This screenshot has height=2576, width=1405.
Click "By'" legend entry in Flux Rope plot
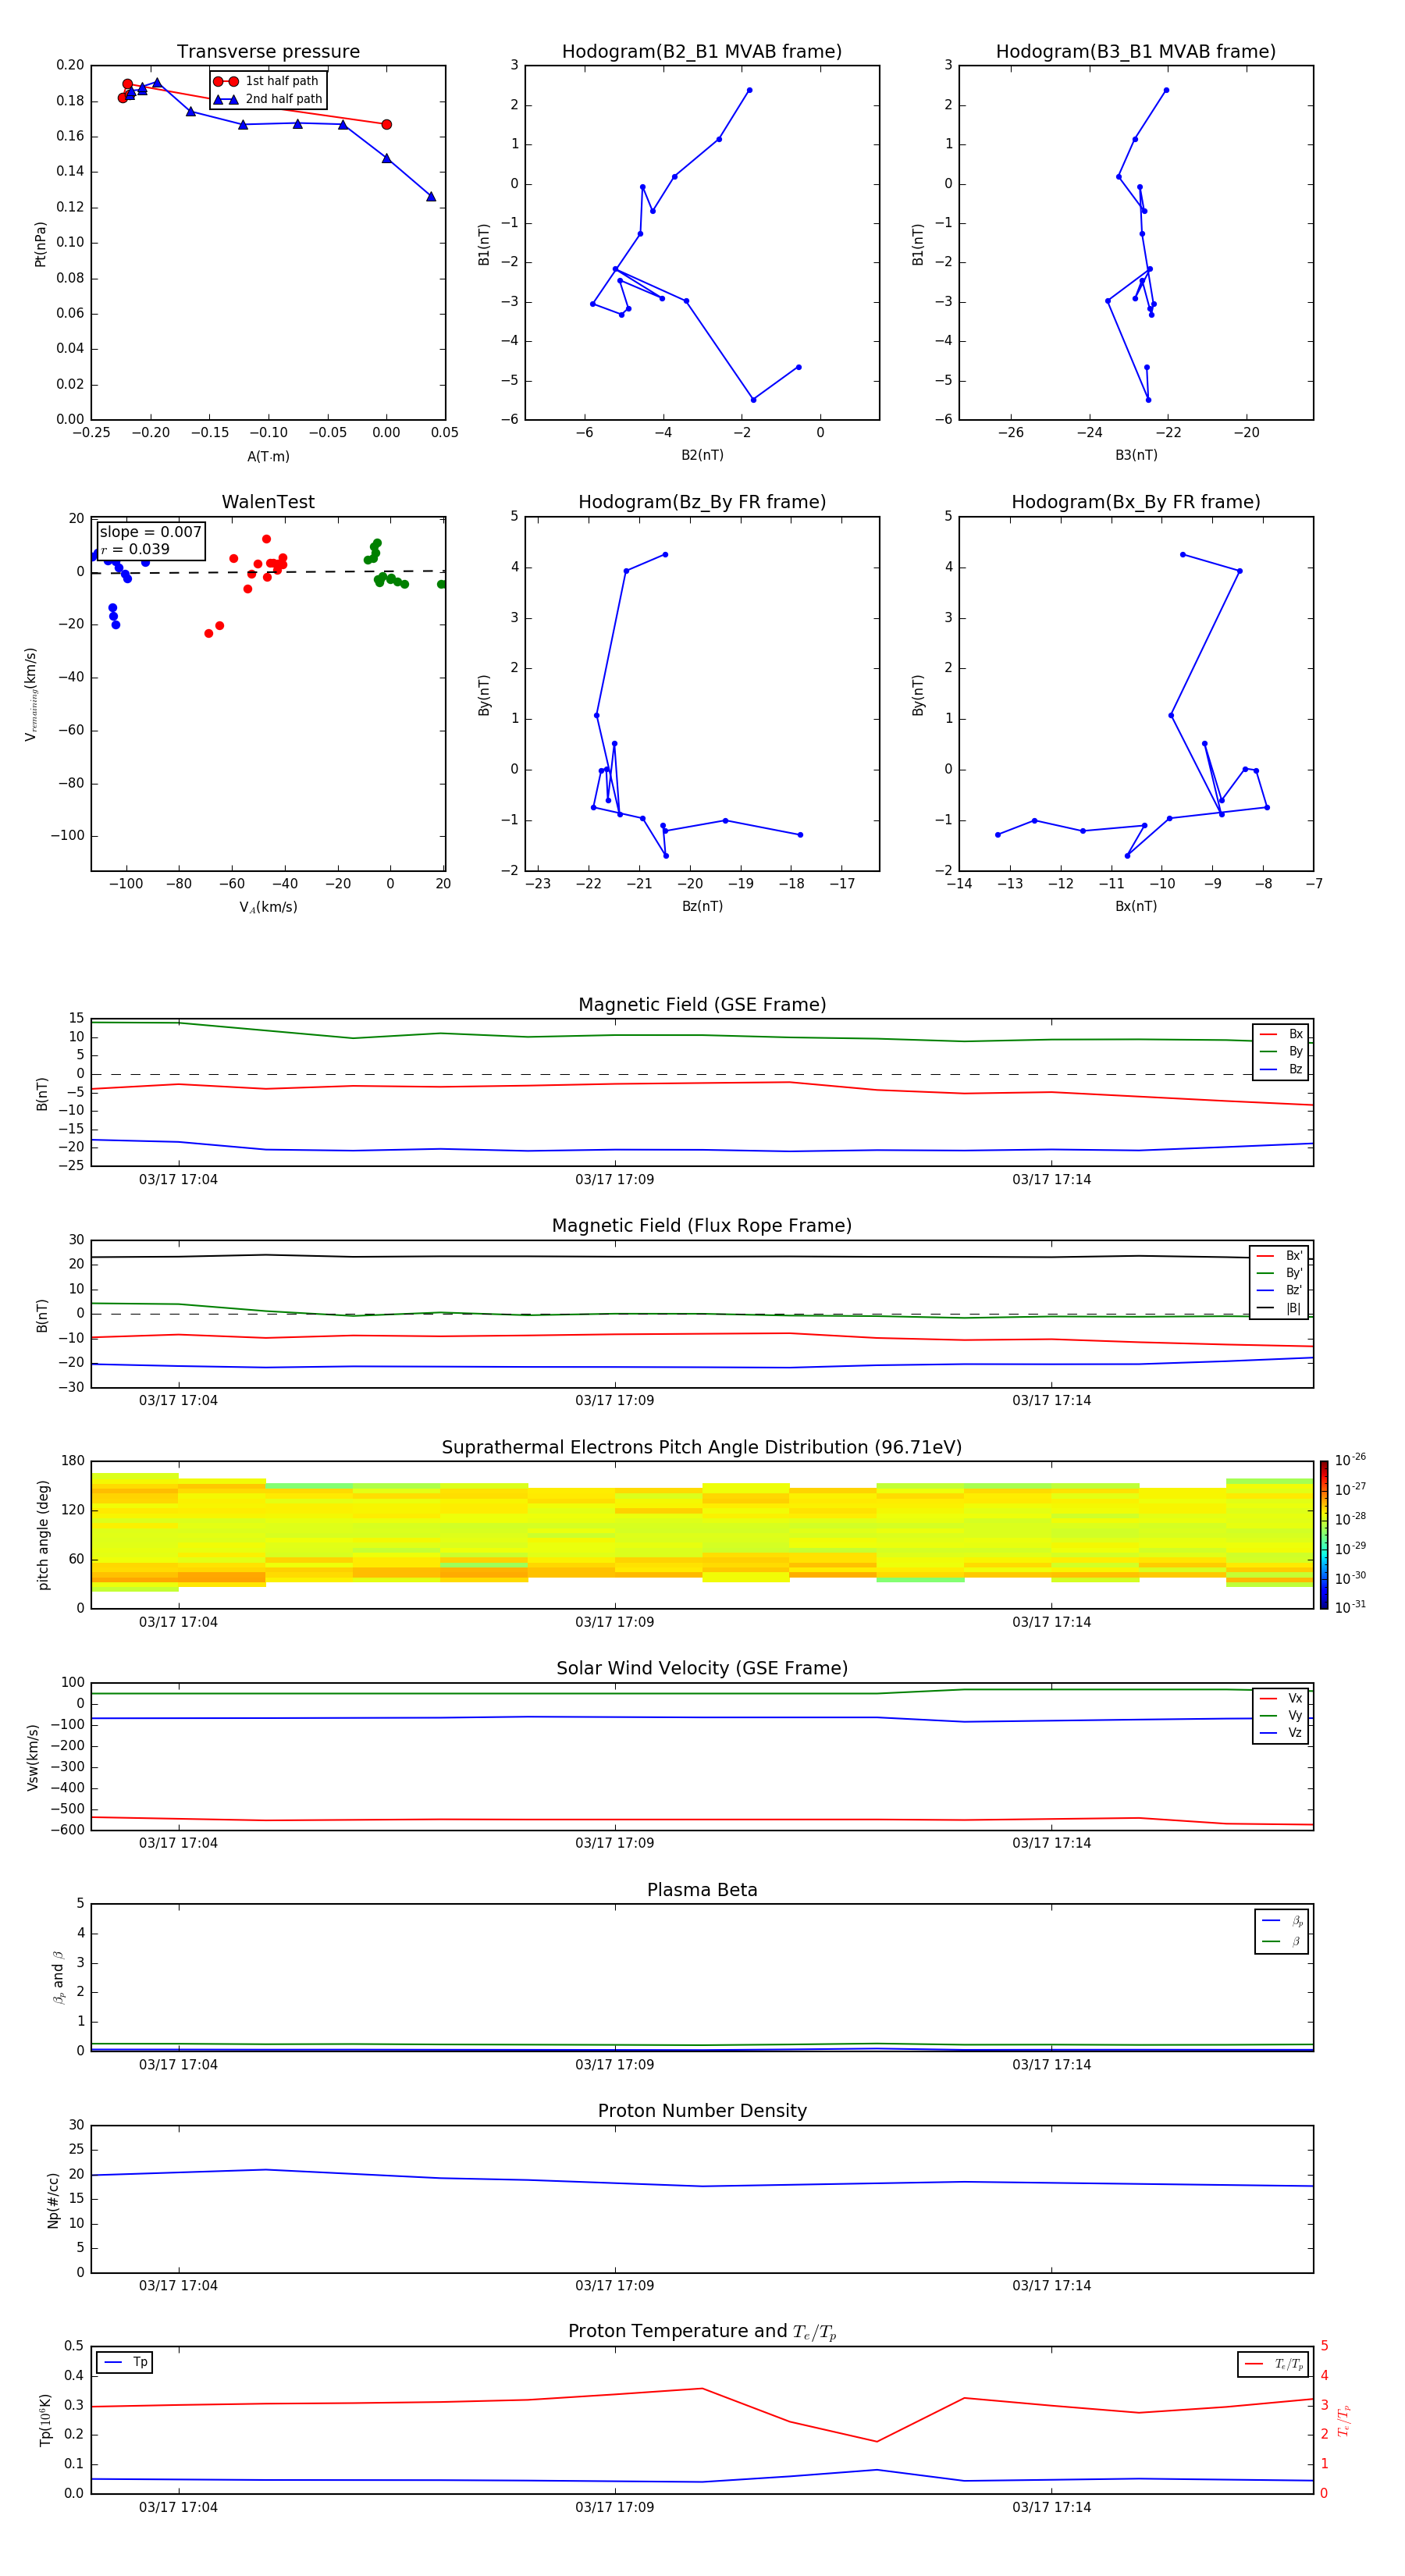click(x=1280, y=1273)
